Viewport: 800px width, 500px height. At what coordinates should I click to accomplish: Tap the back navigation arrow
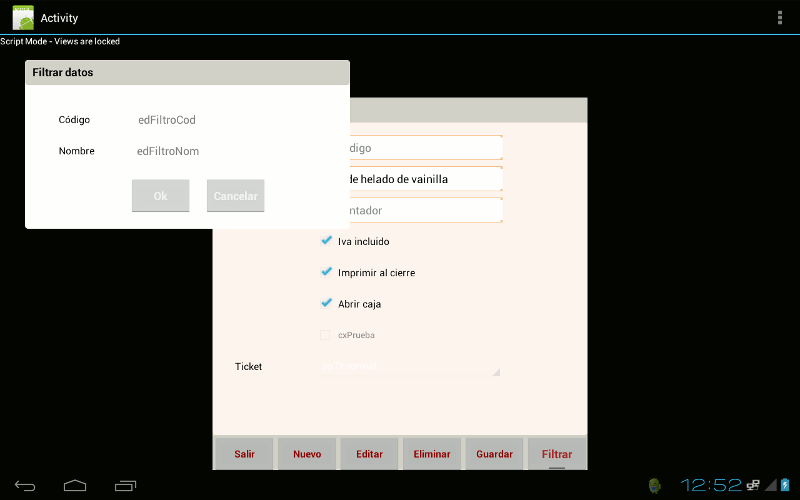[x=25, y=485]
